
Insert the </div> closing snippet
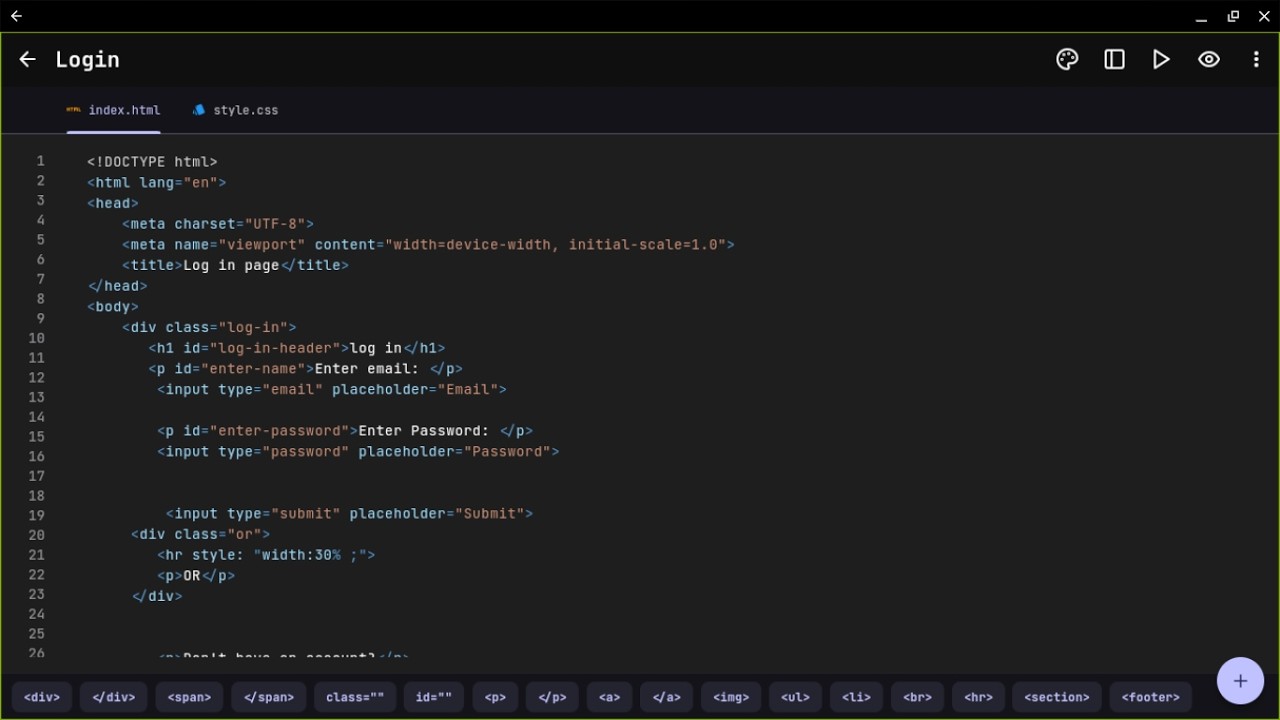coord(113,697)
